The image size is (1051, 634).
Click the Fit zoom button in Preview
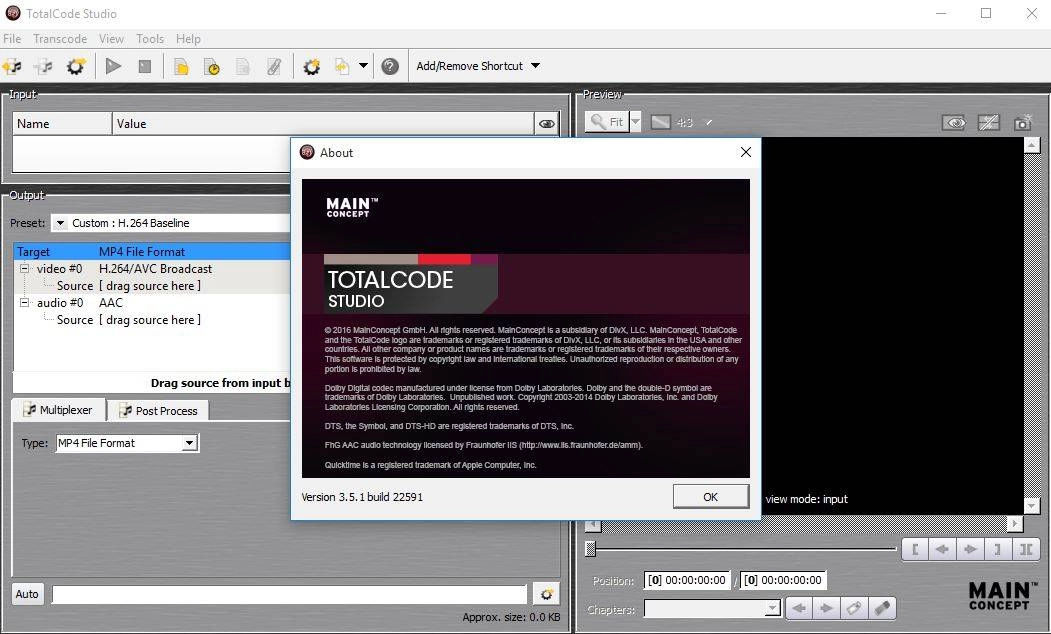(x=607, y=122)
